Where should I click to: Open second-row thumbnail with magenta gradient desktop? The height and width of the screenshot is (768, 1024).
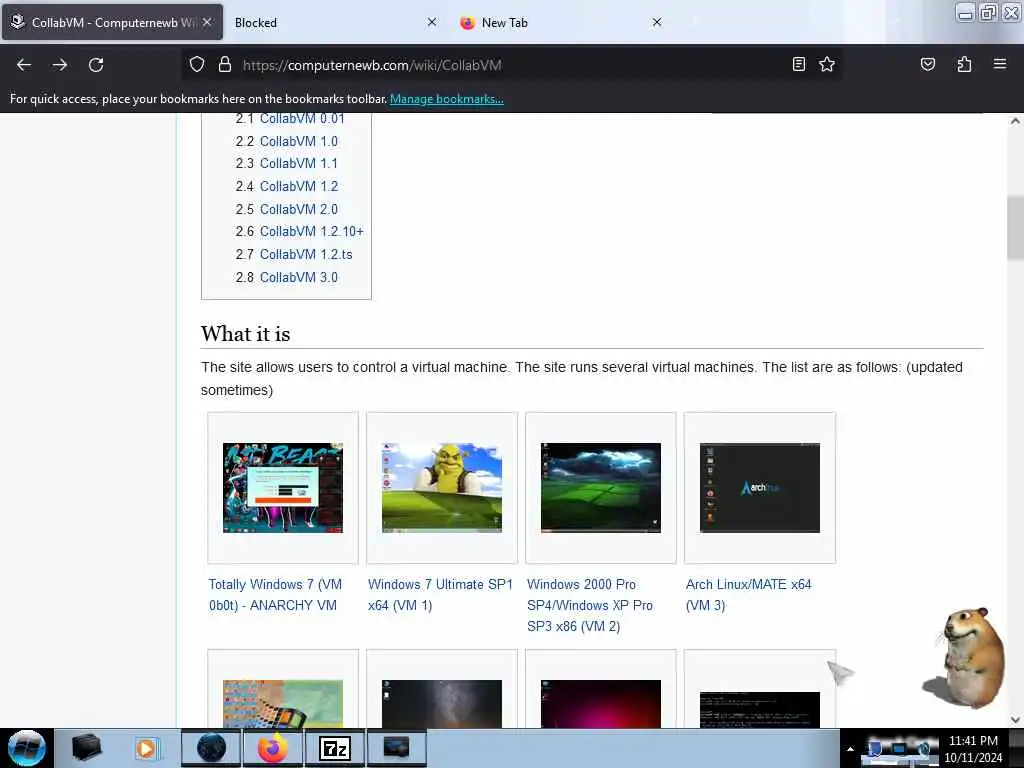pyautogui.click(x=601, y=704)
